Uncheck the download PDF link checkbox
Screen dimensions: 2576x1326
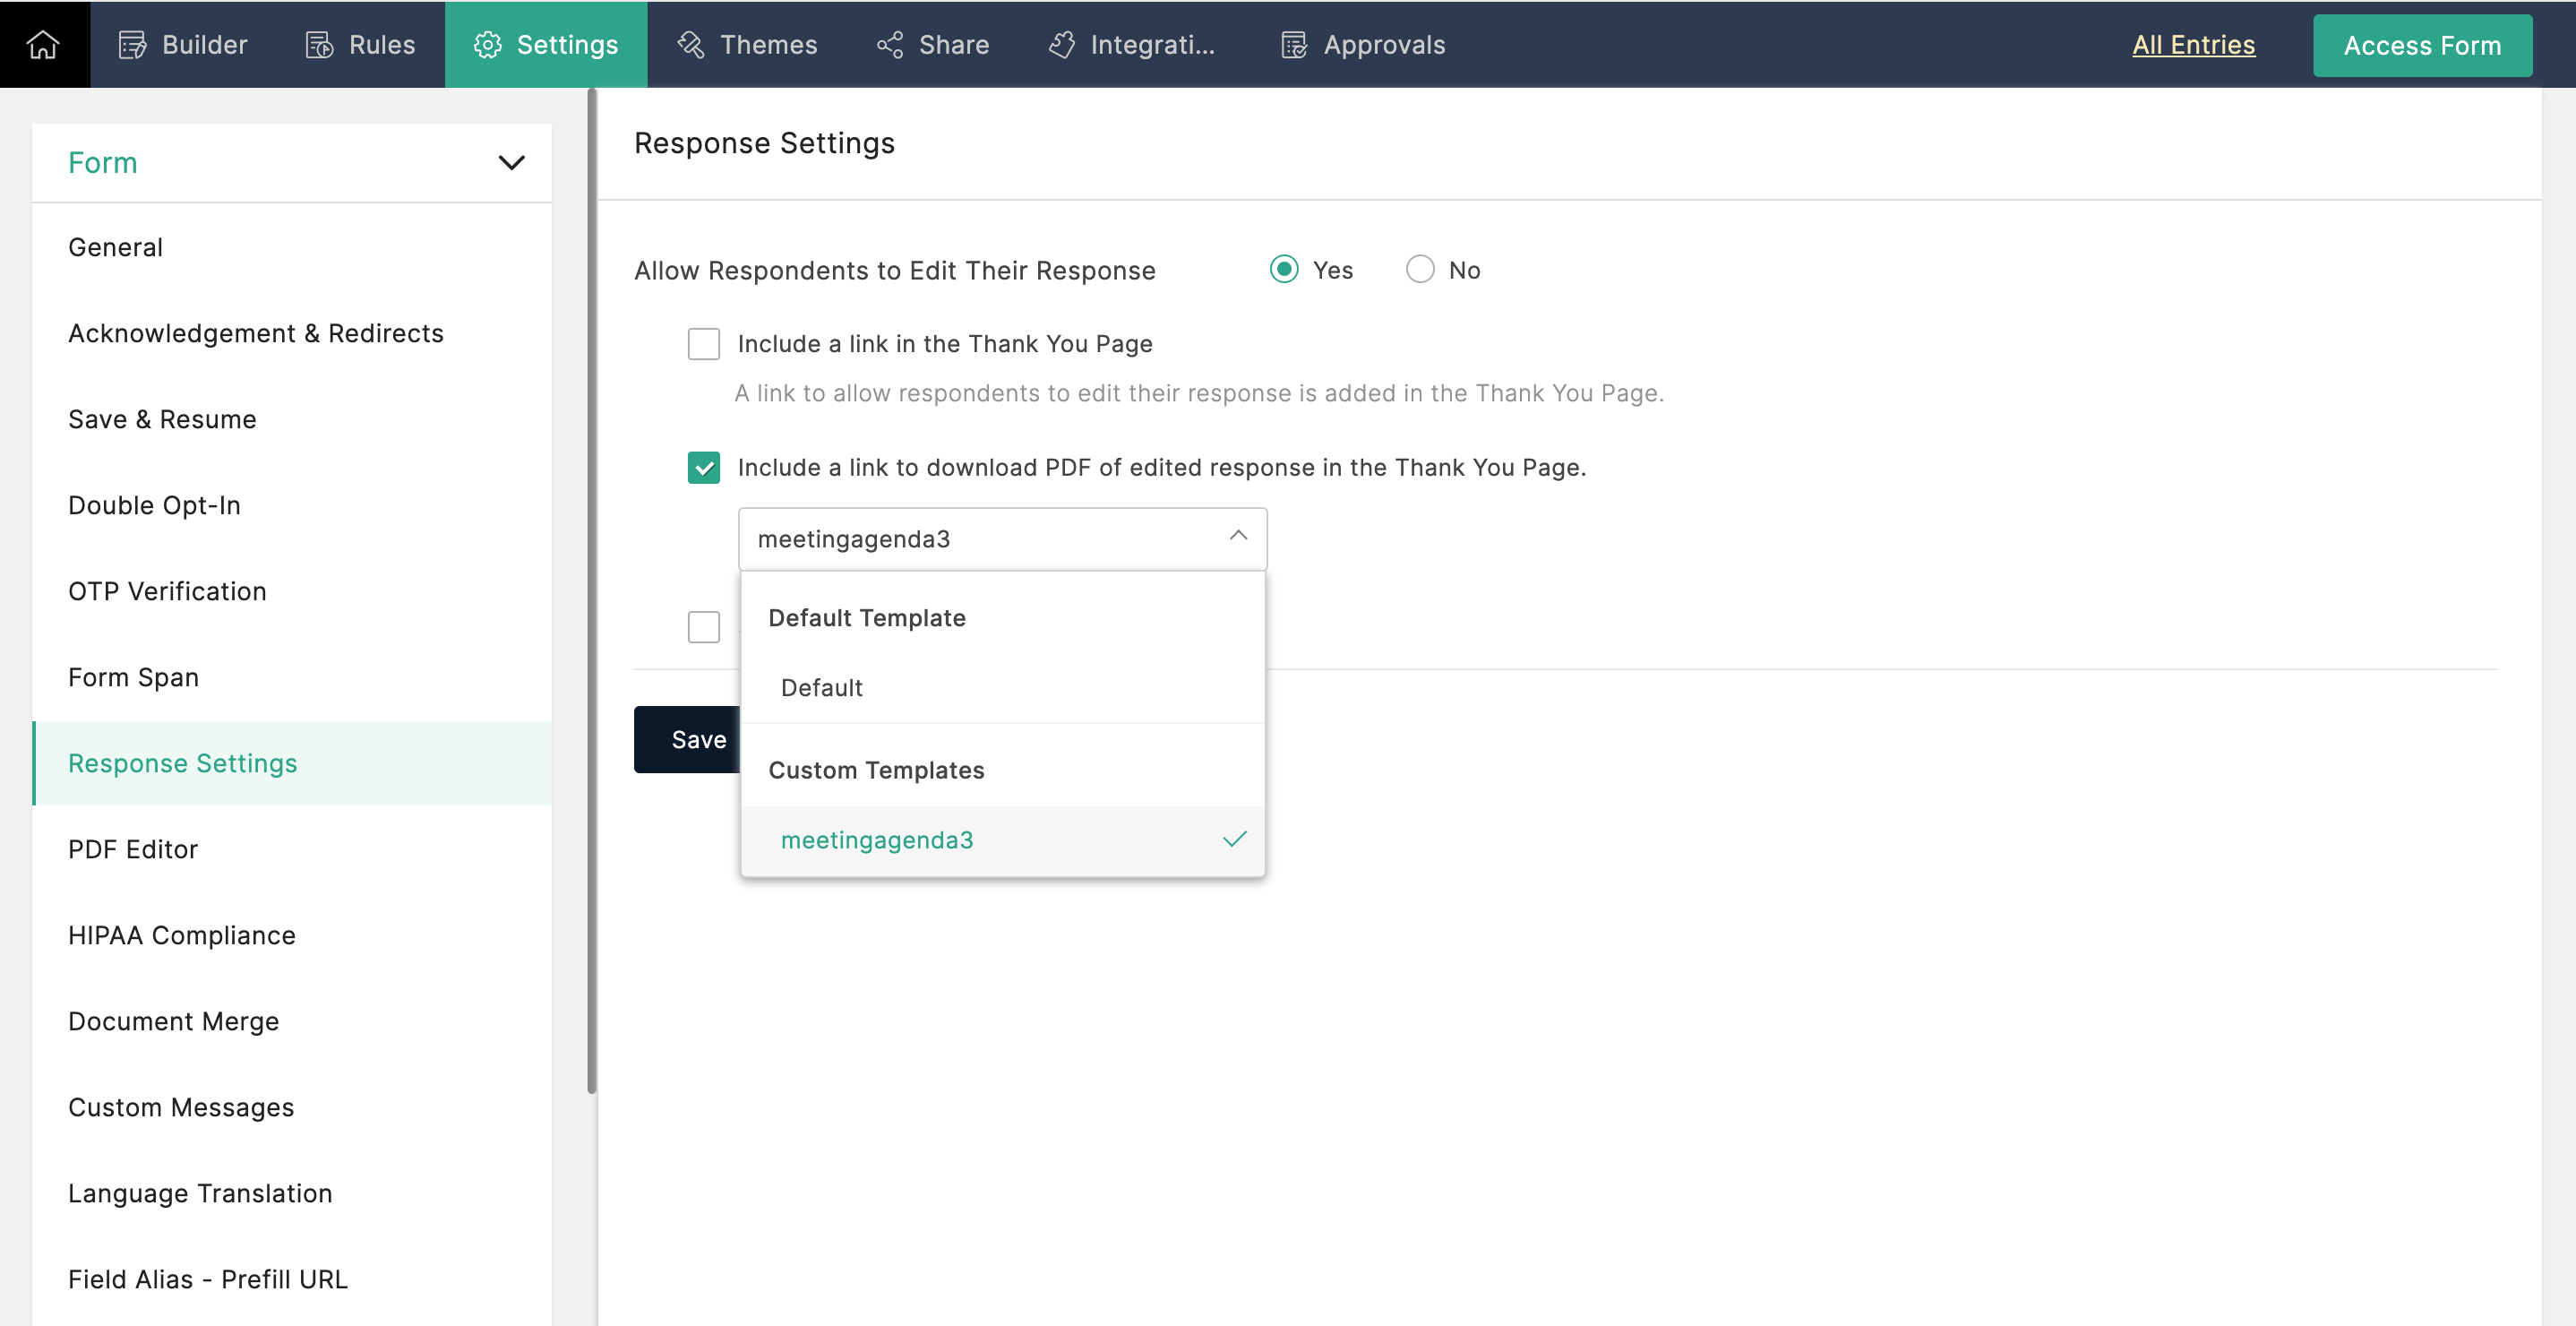[x=703, y=468]
